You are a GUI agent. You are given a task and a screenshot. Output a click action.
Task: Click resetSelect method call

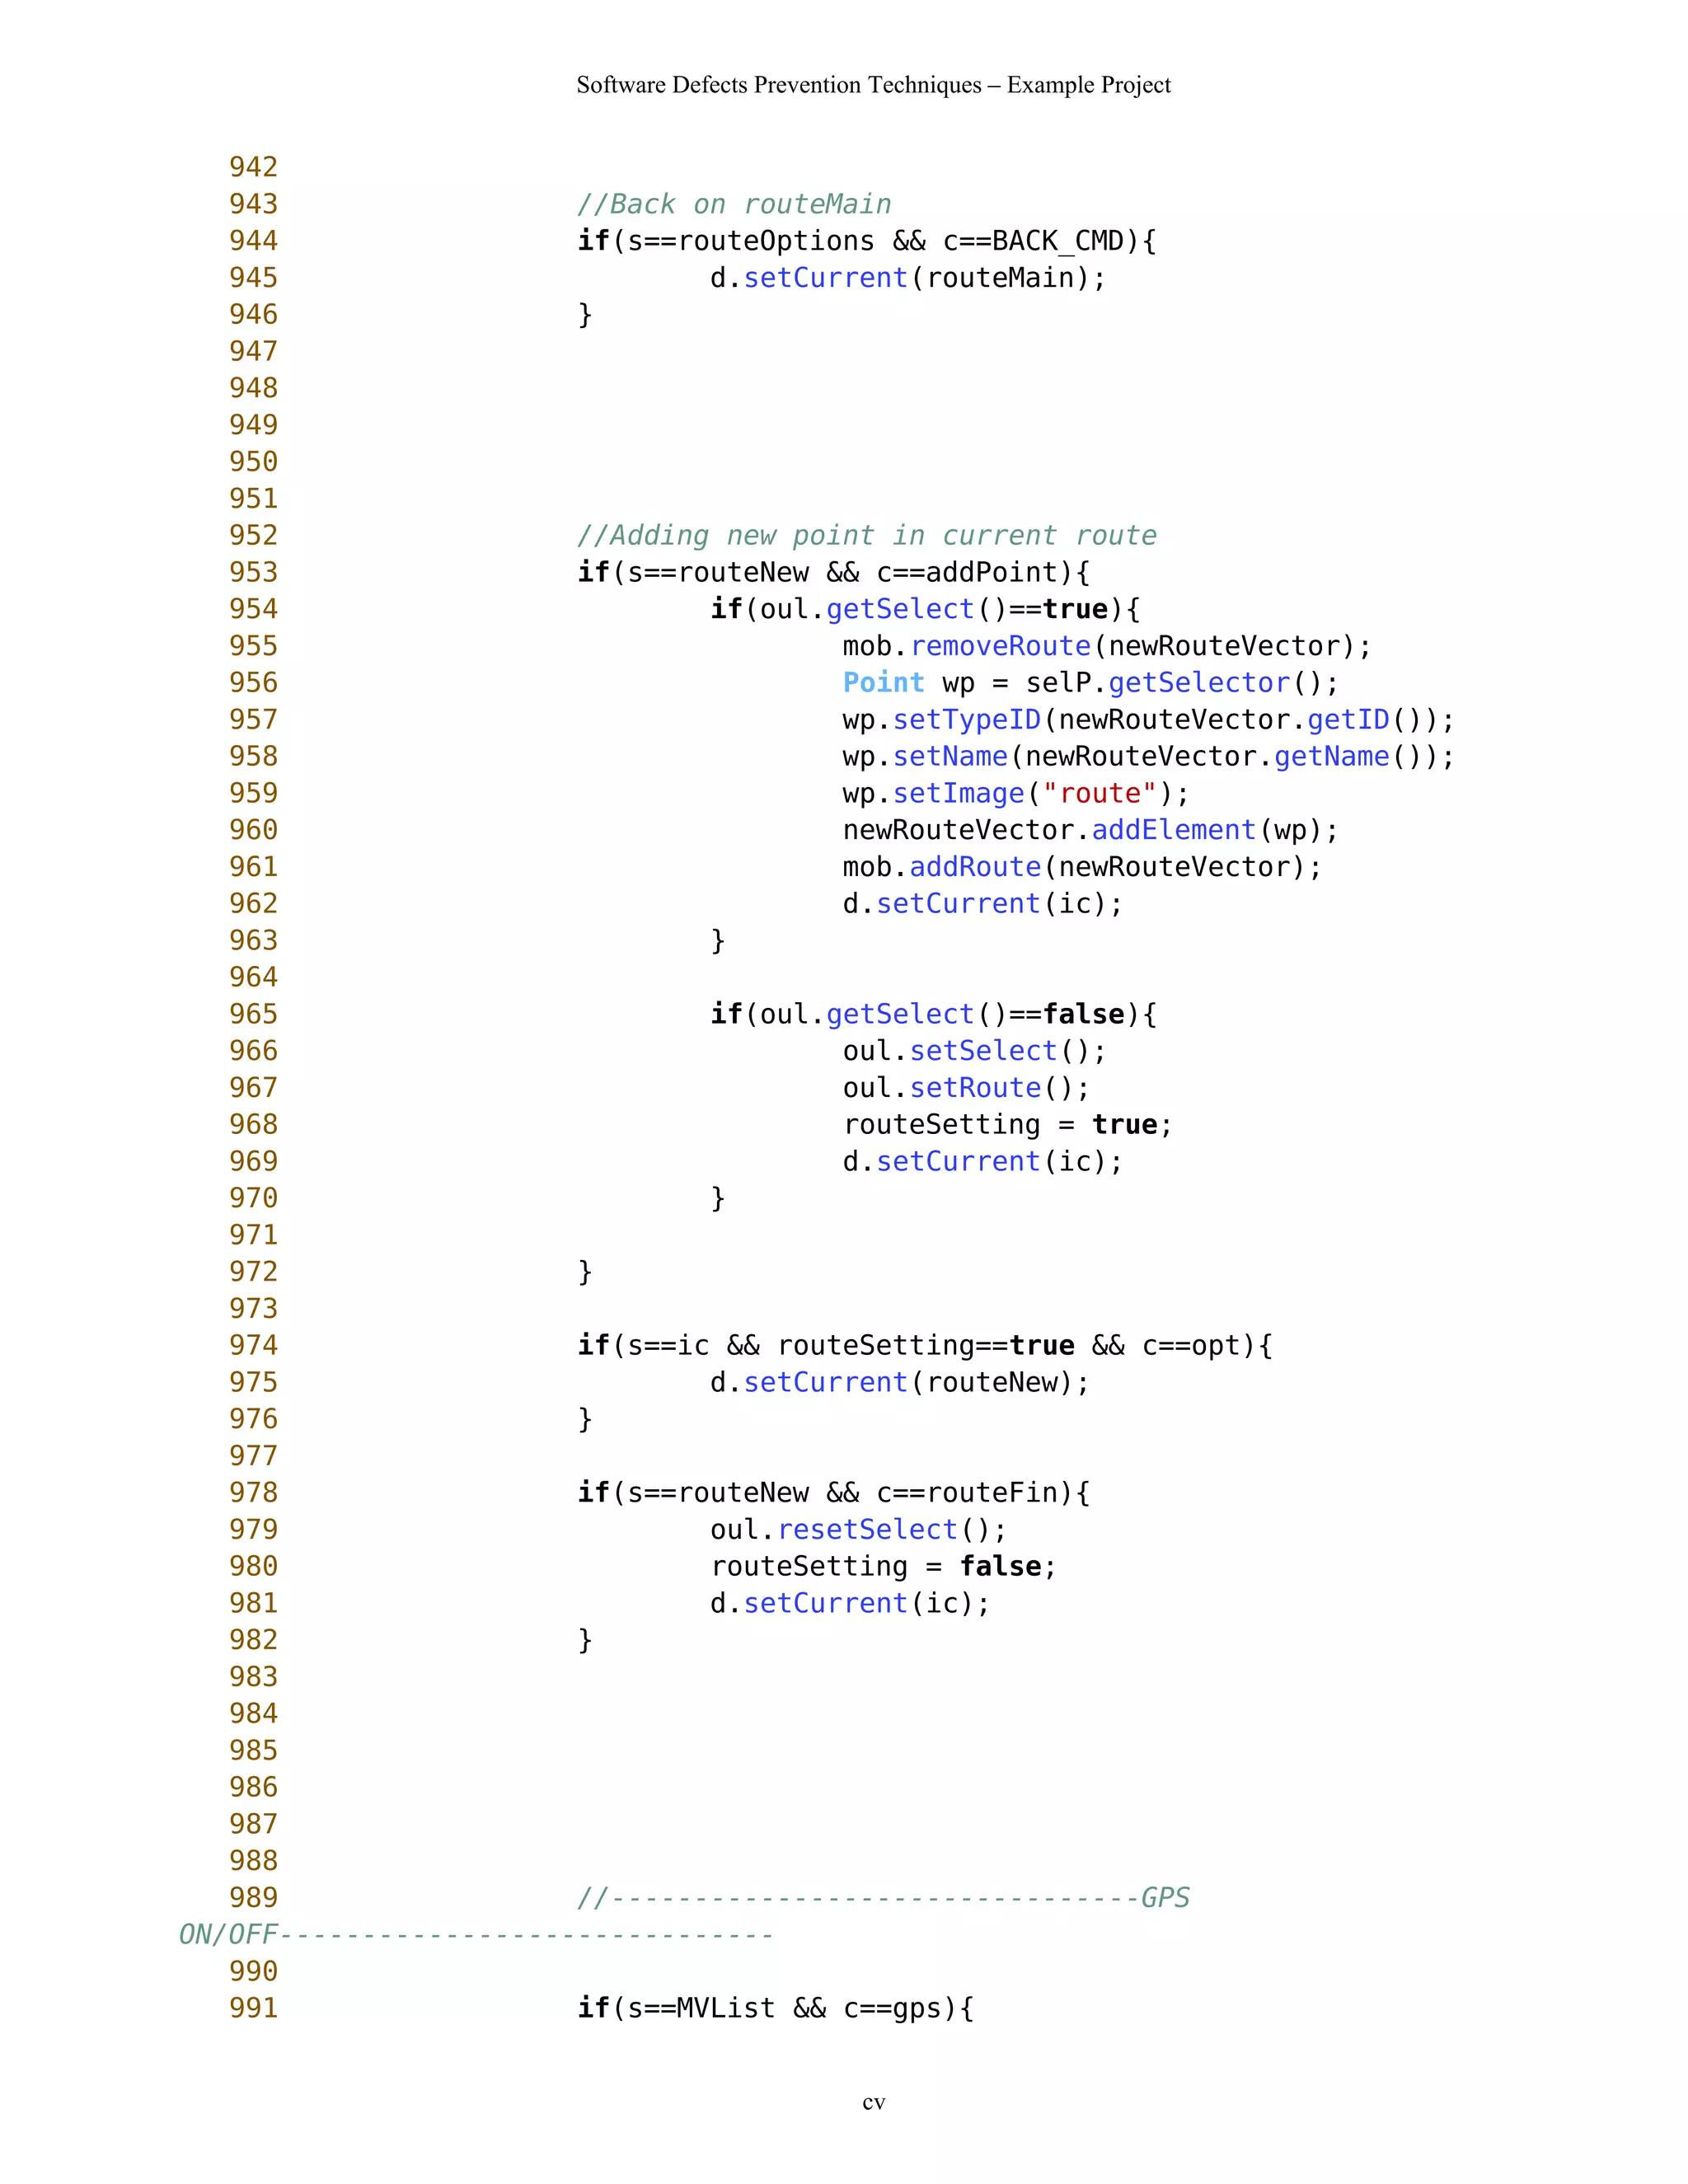click(867, 1530)
